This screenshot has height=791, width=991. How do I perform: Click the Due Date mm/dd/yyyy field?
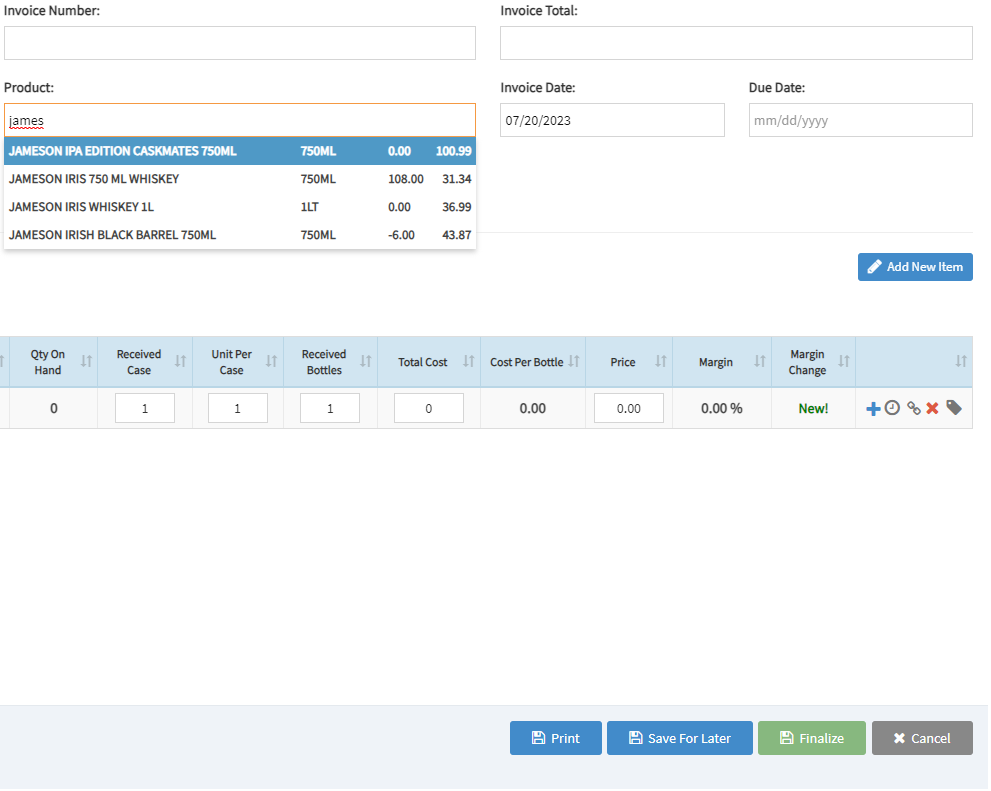point(860,120)
